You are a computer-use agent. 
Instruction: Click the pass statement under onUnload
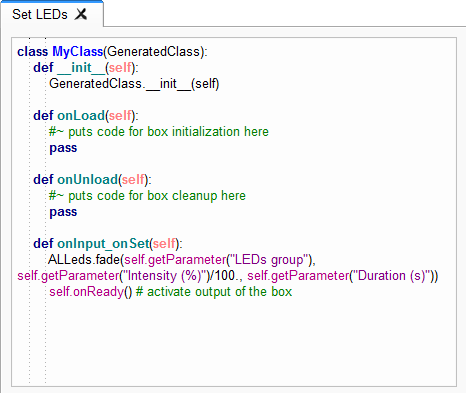(63, 212)
